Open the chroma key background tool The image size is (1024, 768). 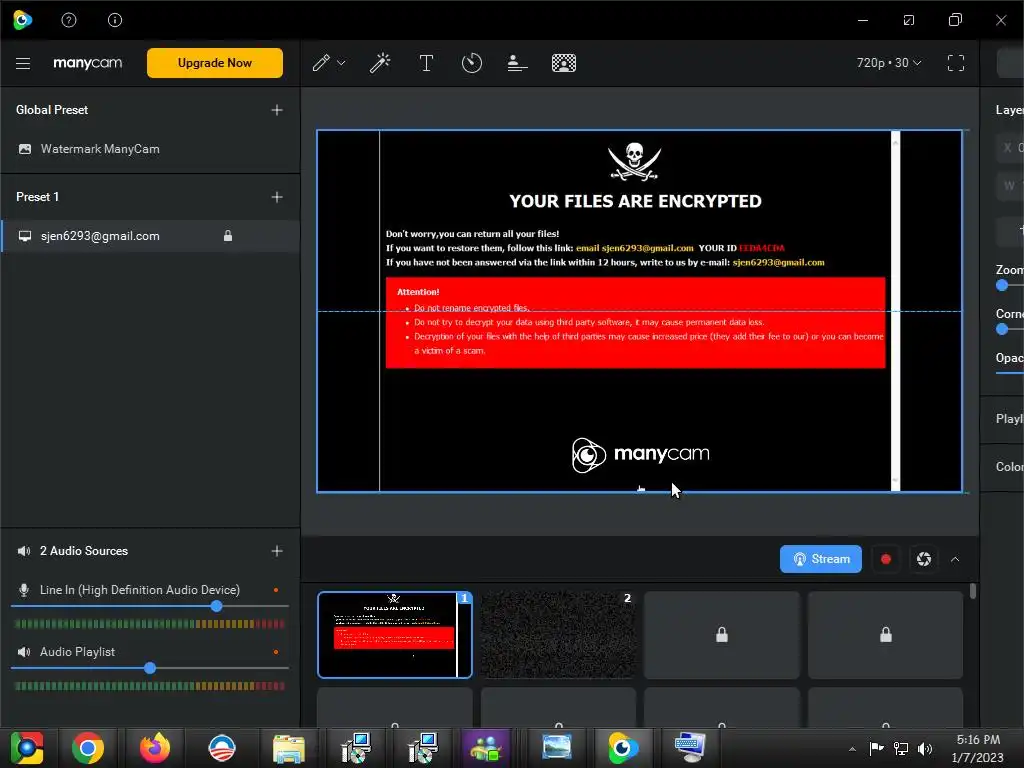[x=564, y=63]
